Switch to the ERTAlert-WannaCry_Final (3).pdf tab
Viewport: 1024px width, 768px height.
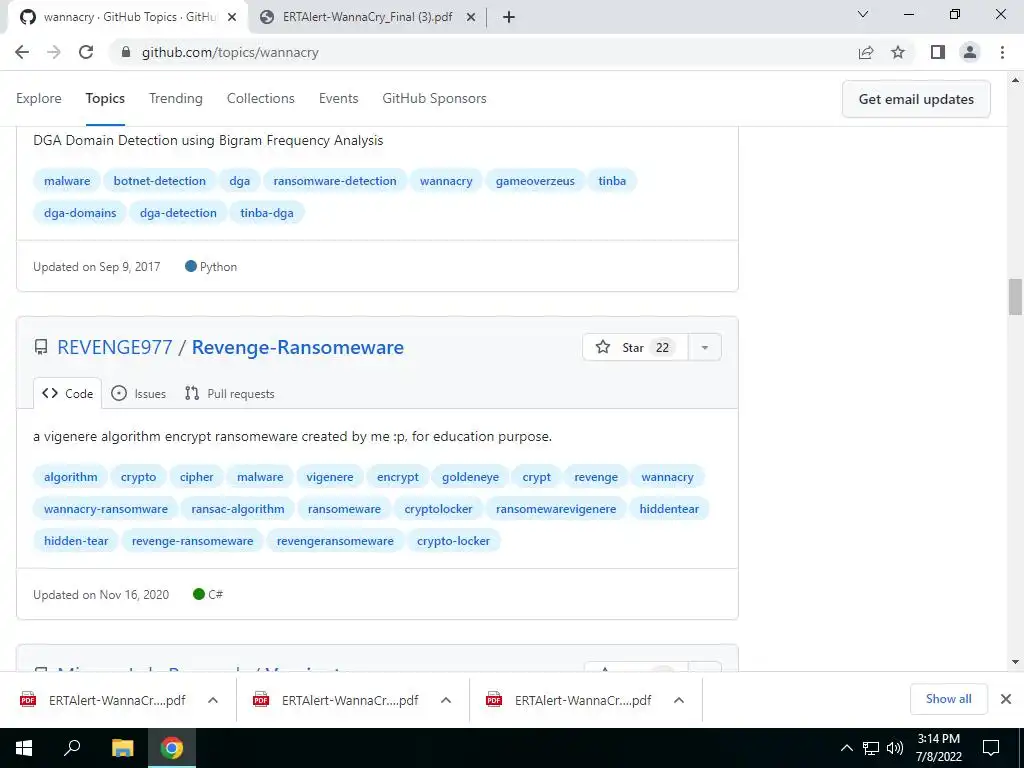click(x=368, y=18)
